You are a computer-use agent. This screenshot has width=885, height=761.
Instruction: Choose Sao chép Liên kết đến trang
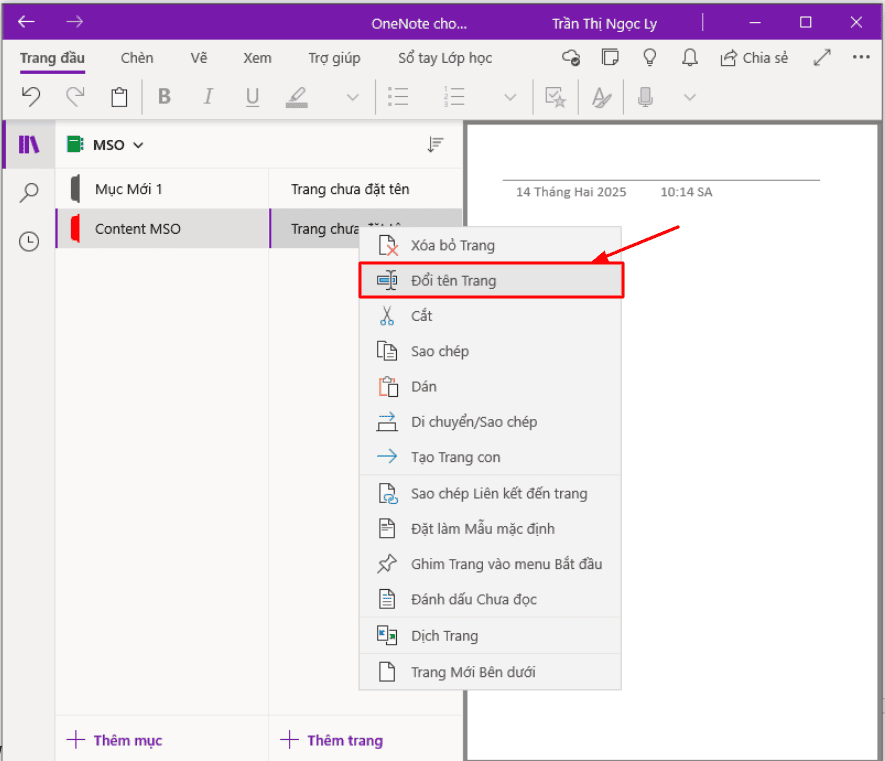click(490, 494)
